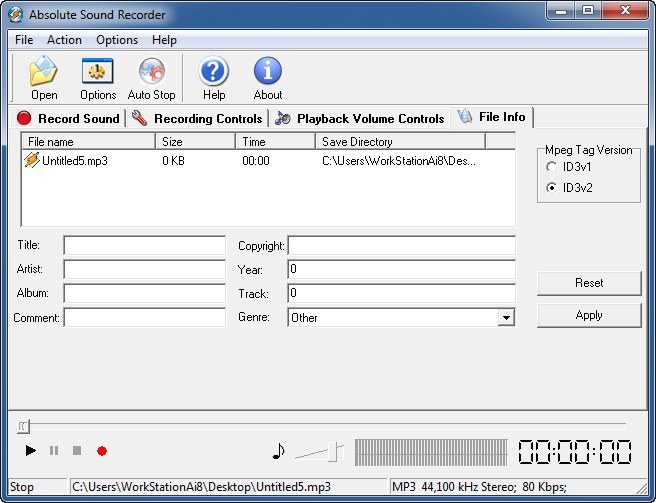Sort by the File name column header

click(x=88, y=142)
